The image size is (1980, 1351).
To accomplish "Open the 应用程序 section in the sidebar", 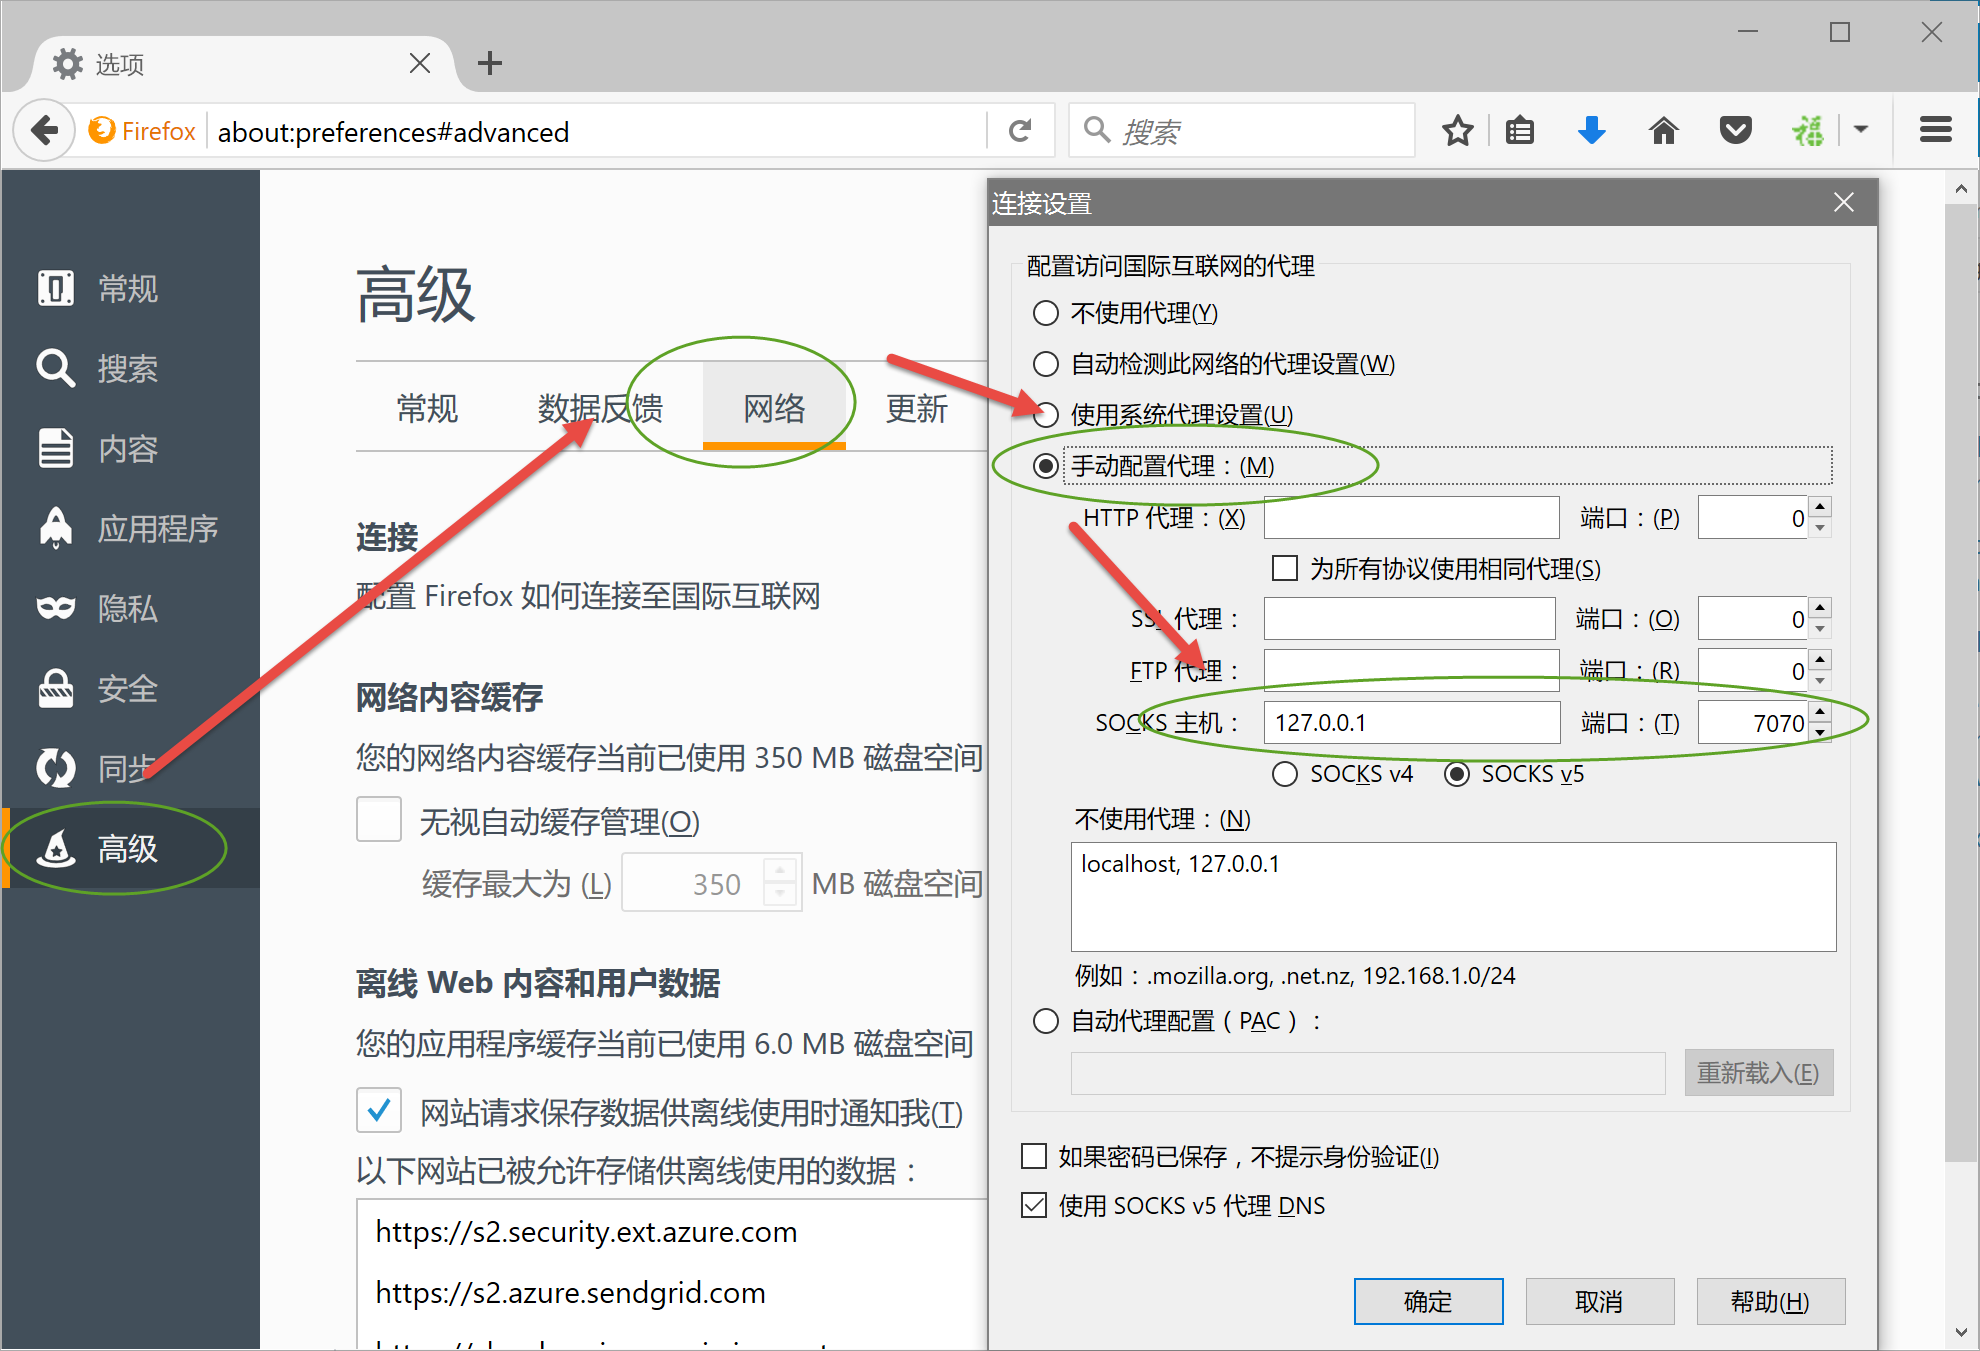I will pyautogui.click(x=130, y=529).
